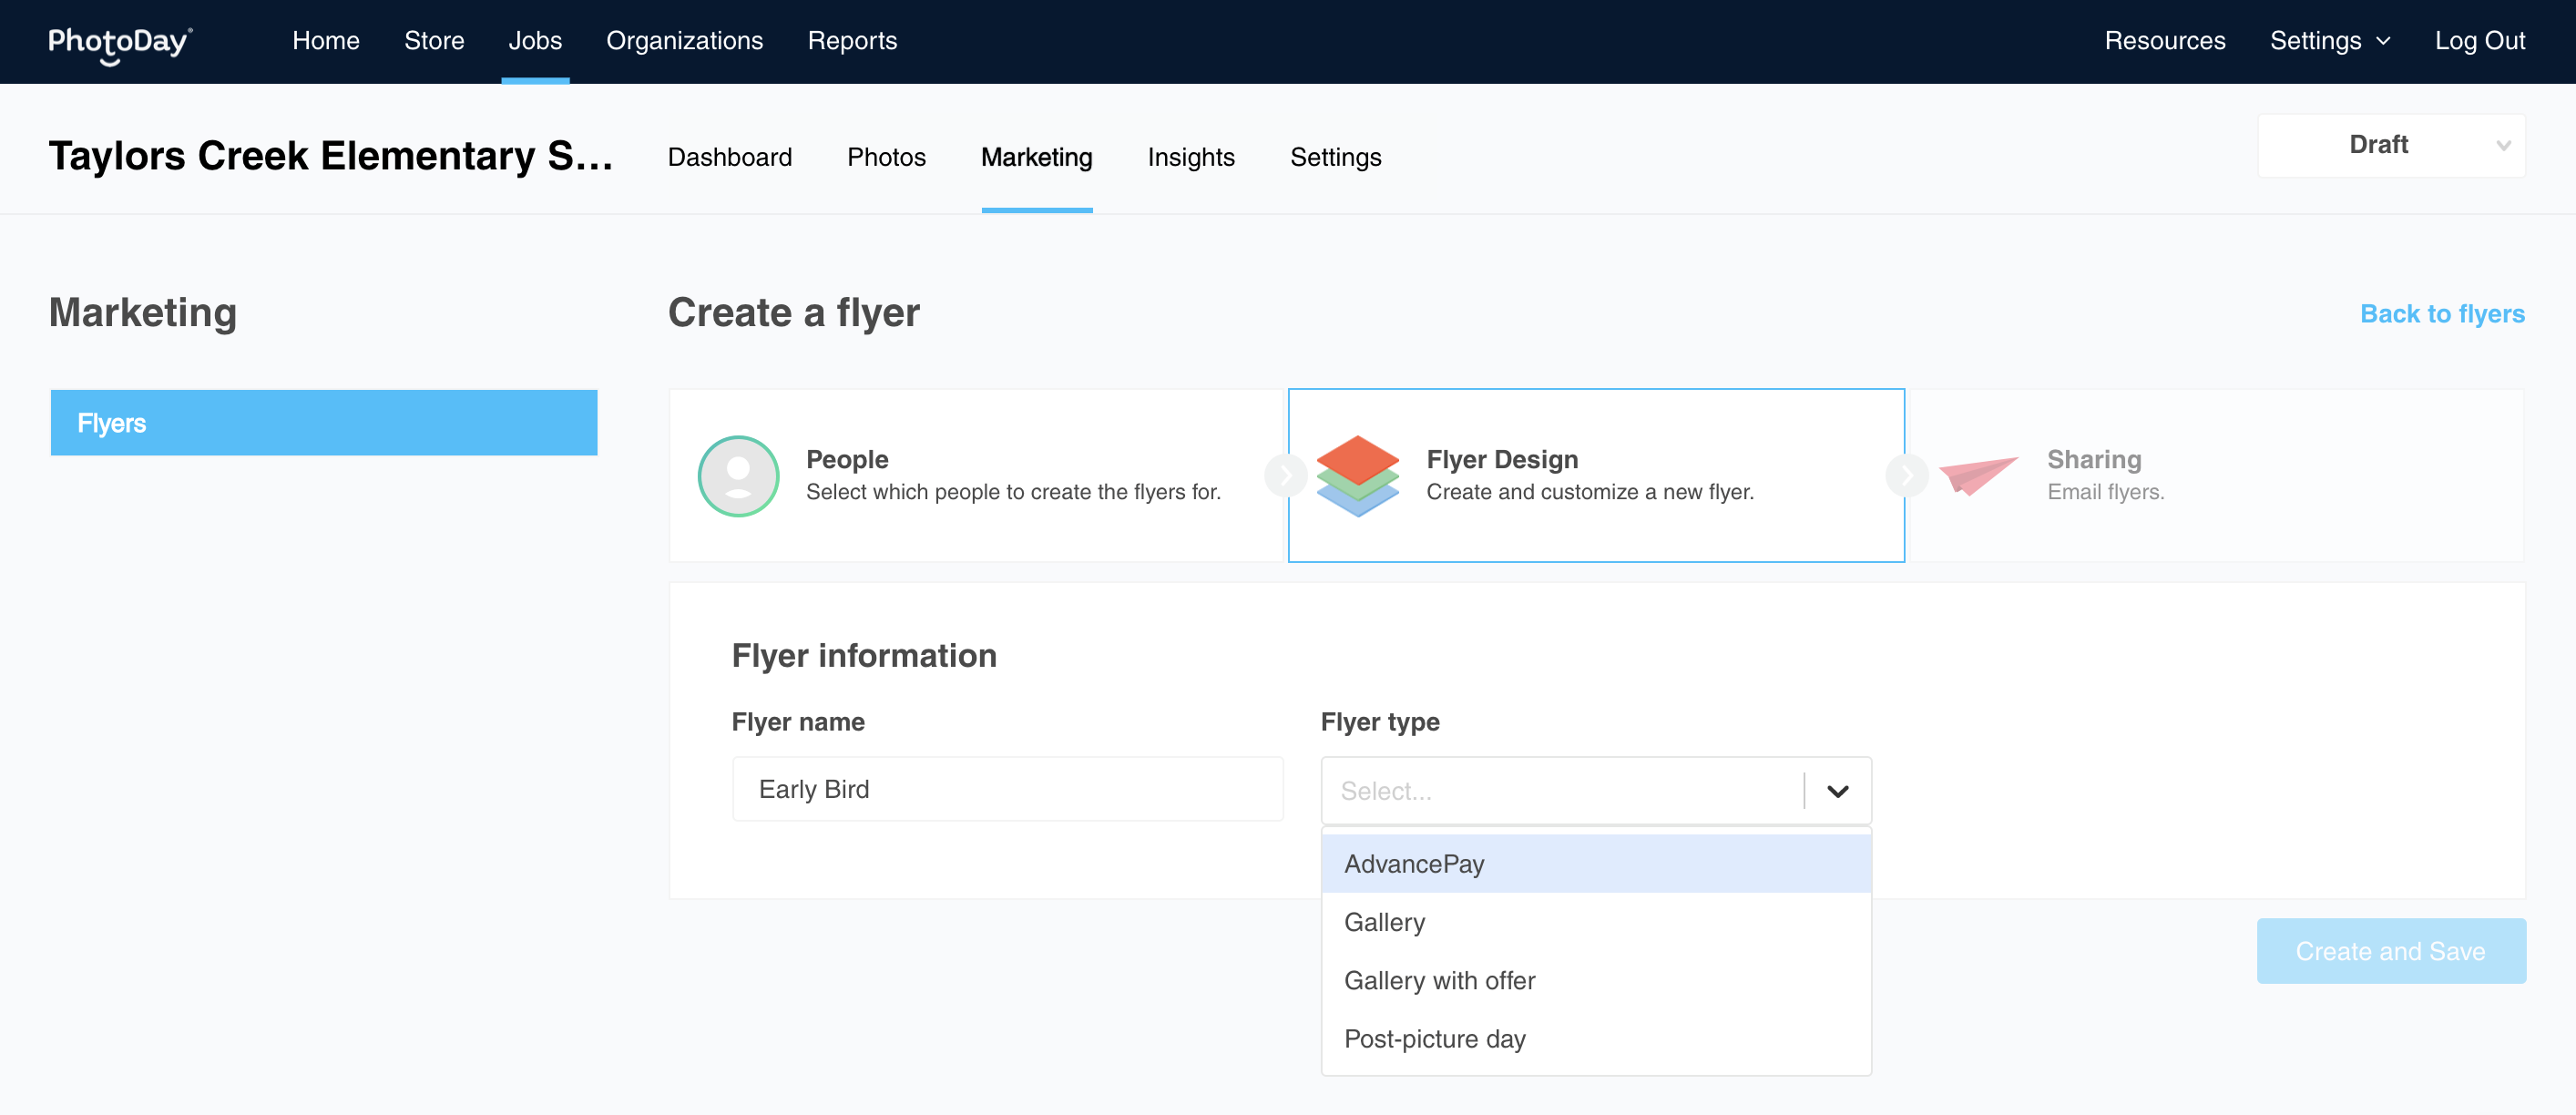Open Organizations in top navigation
The height and width of the screenshot is (1115, 2576).
coord(684,41)
